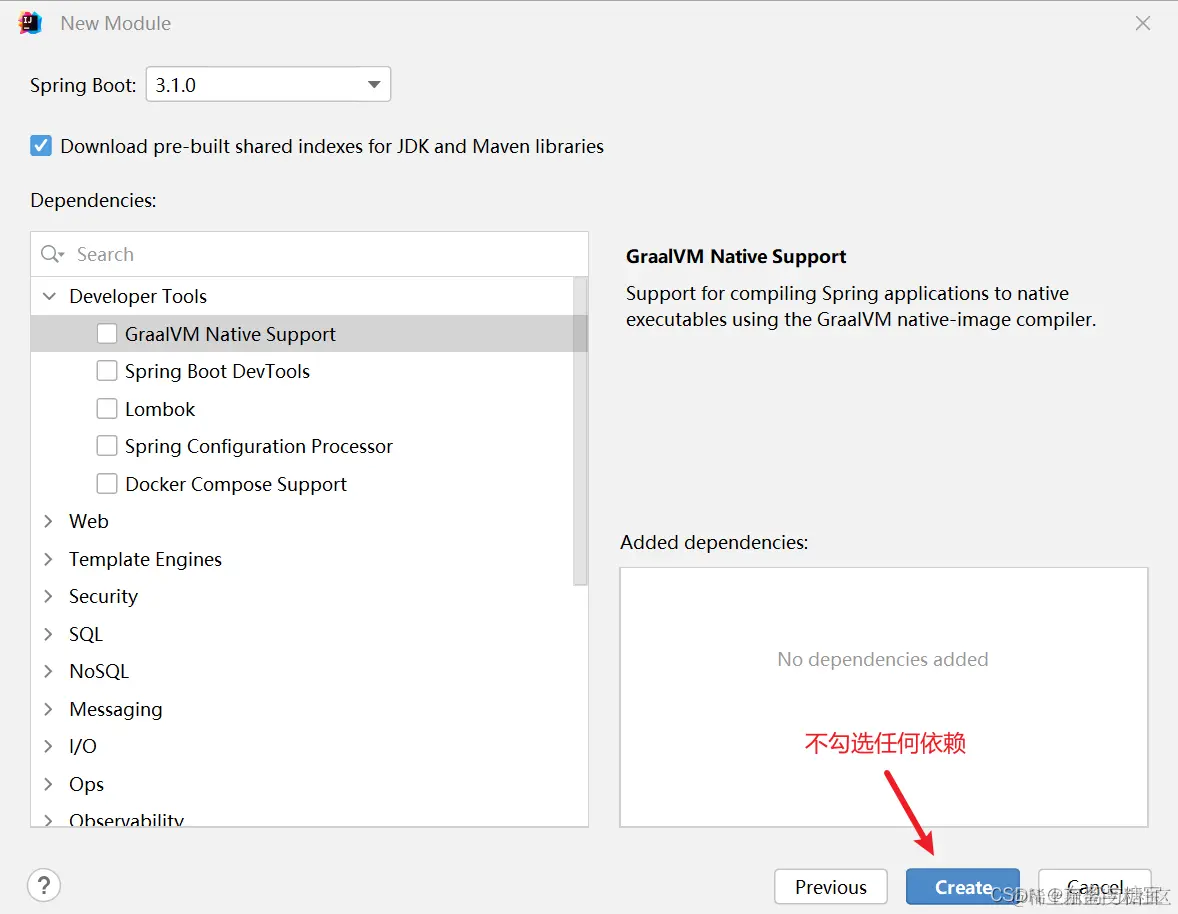This screenshot has width=1178, height=914.
Task: Expand the Template Engines group
Action: [x=49, y=559]
